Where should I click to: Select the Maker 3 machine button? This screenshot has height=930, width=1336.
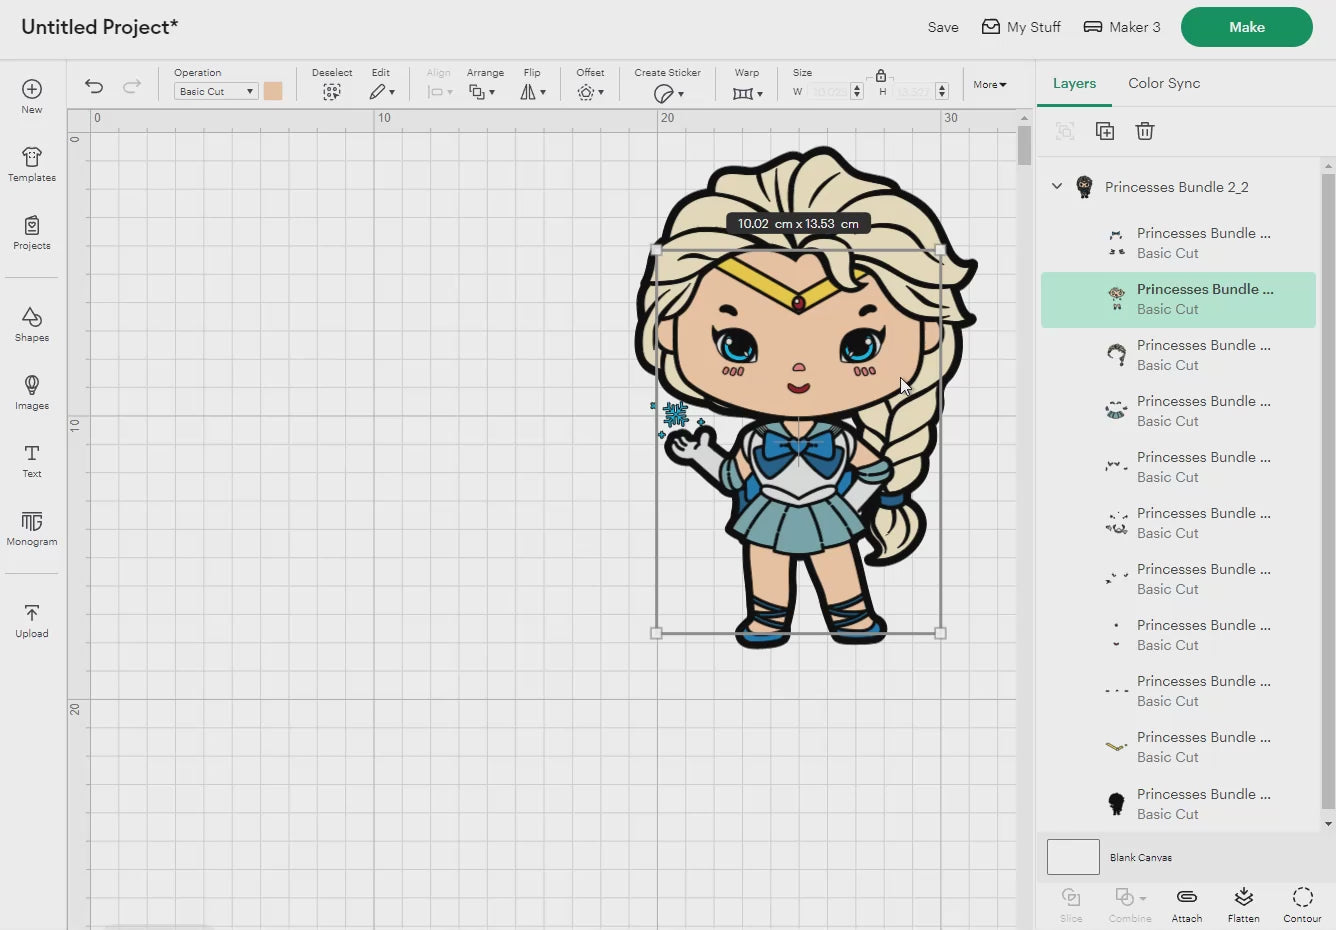click(x=1122, y=27)
